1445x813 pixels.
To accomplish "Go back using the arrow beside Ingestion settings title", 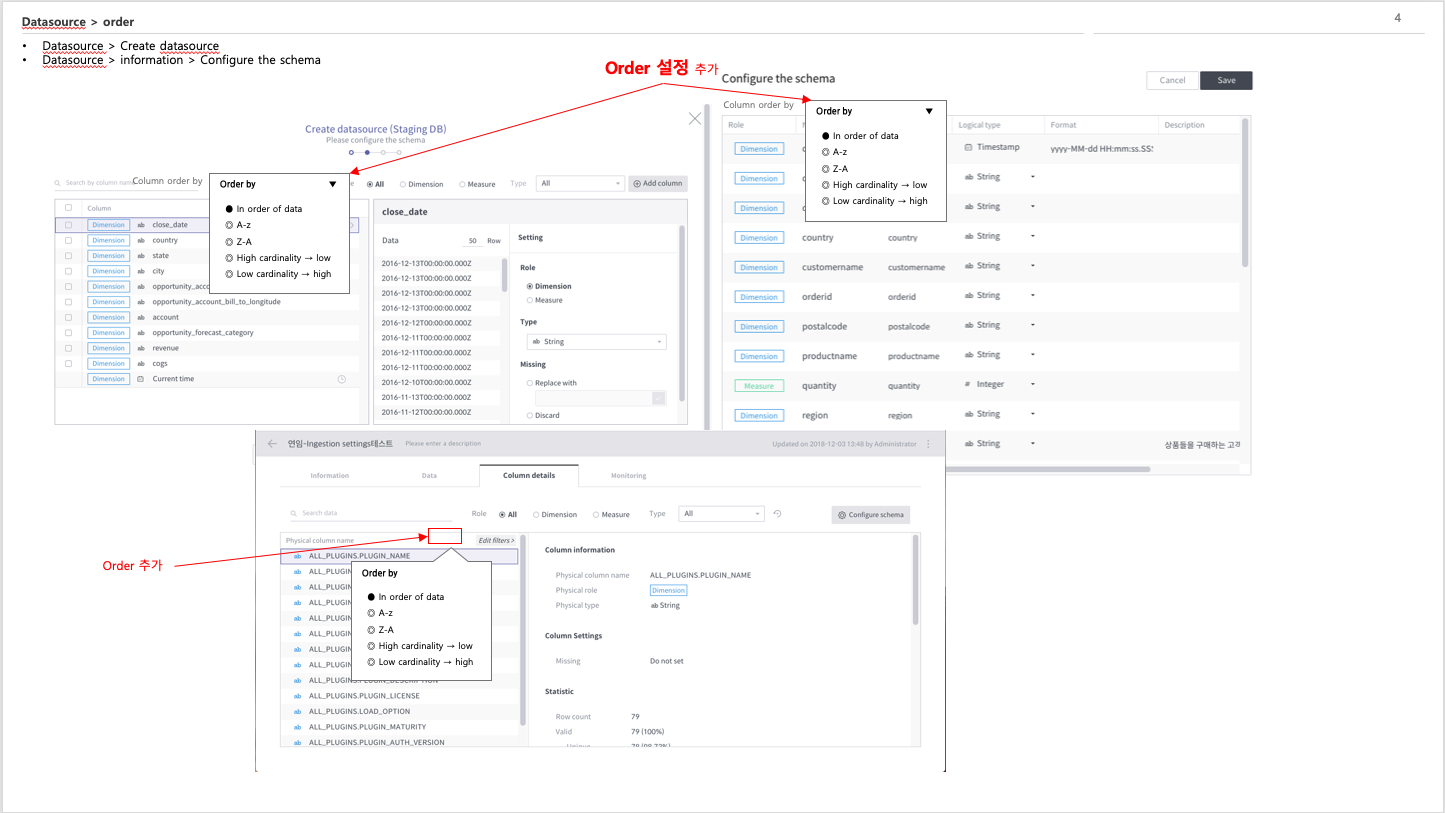I will (x=272, y=444).
